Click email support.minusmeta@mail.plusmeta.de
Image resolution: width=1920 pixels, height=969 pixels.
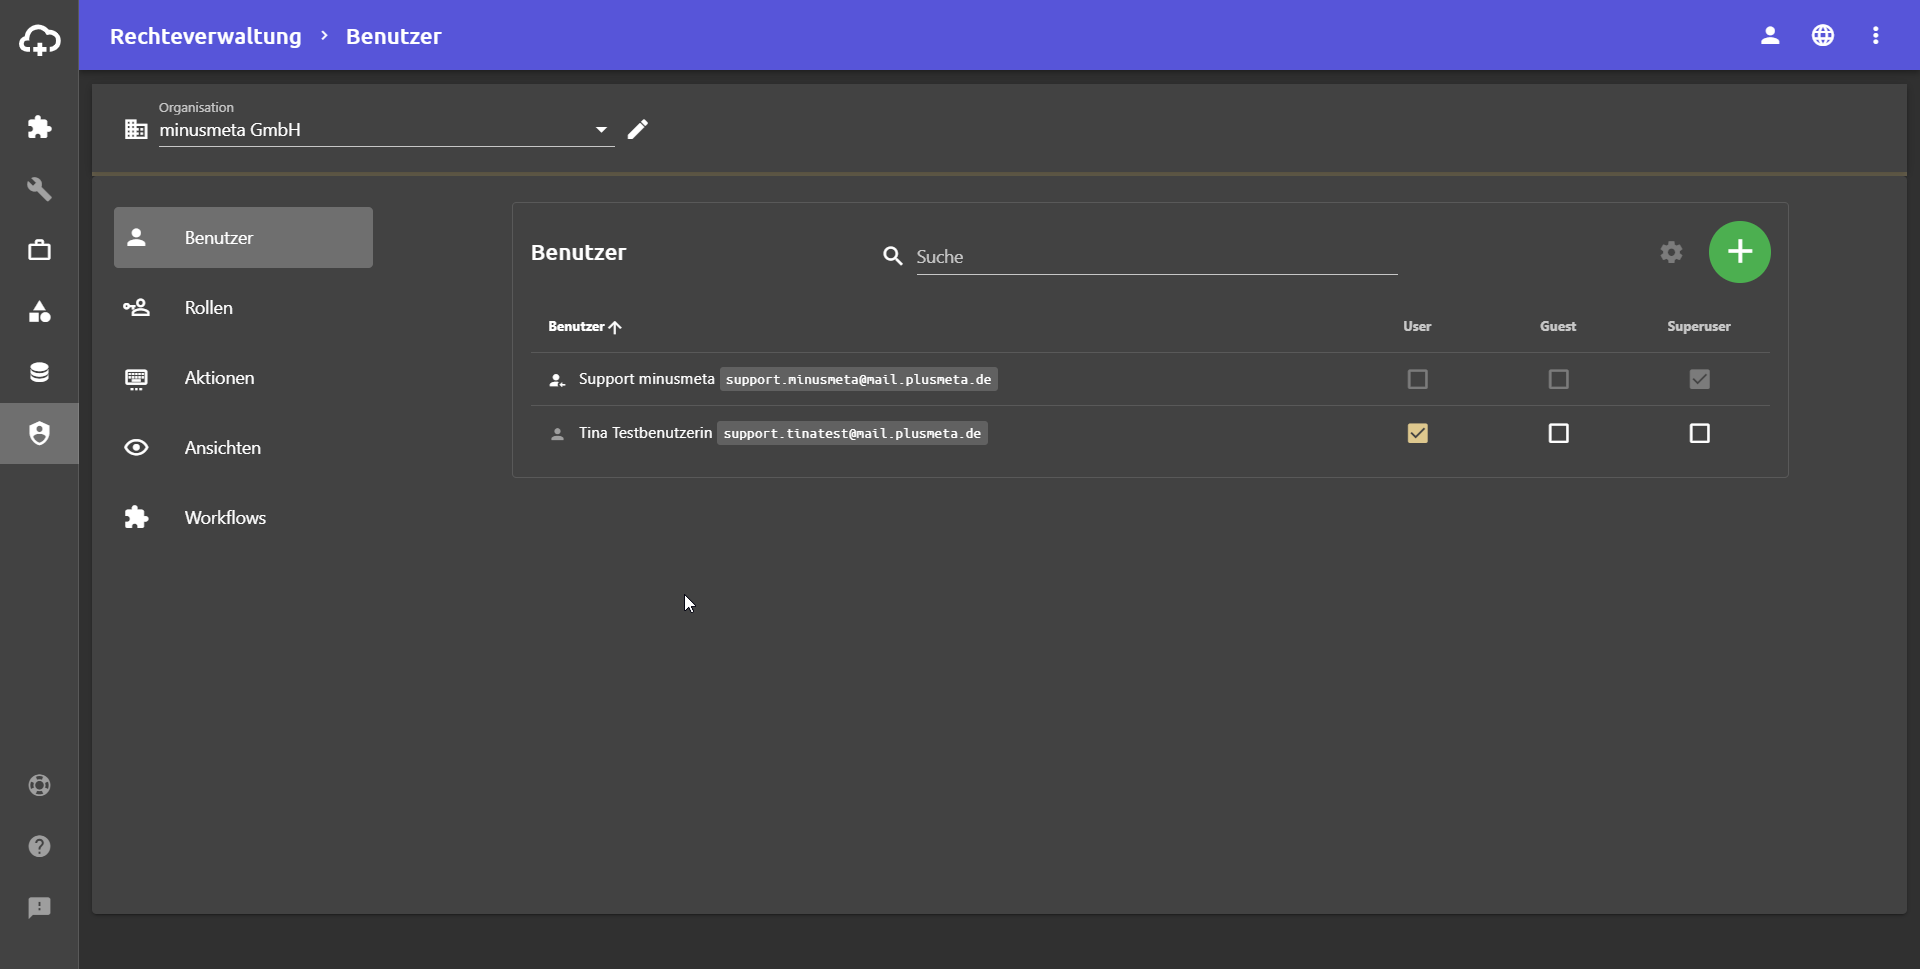pyautogui.click(x=859, y=379)
